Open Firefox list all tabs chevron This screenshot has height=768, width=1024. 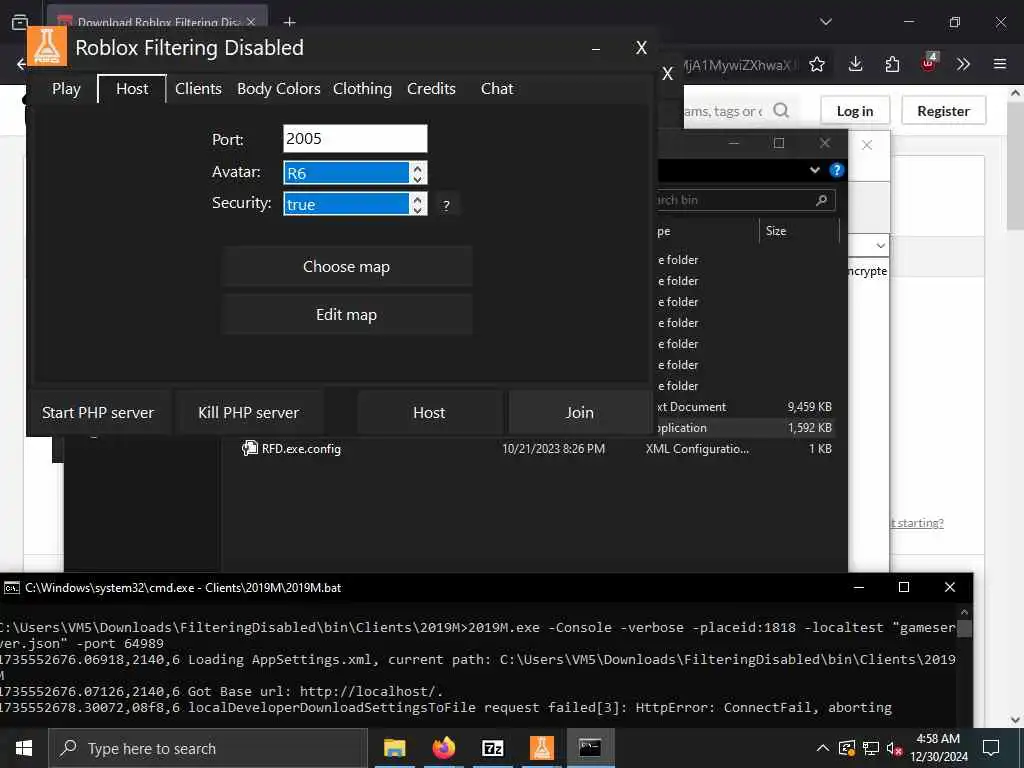(x=826, y=22)
